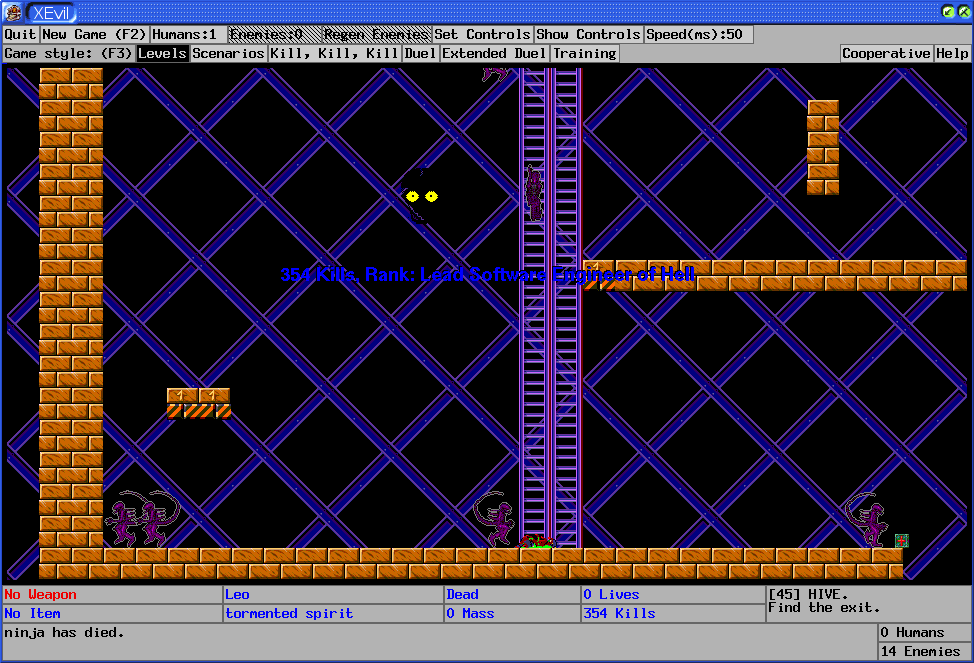974x663 pixels.
Task: Open the Help menu
Action: point(952,53)
